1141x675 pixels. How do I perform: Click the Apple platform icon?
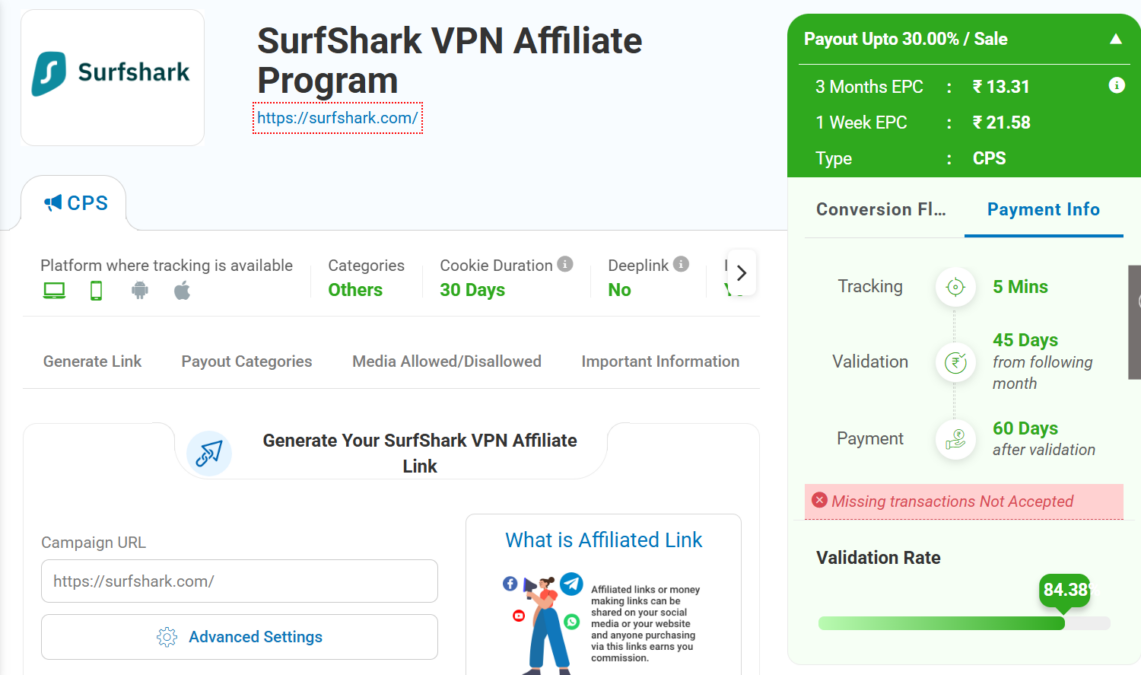click(x=182, y=291)
